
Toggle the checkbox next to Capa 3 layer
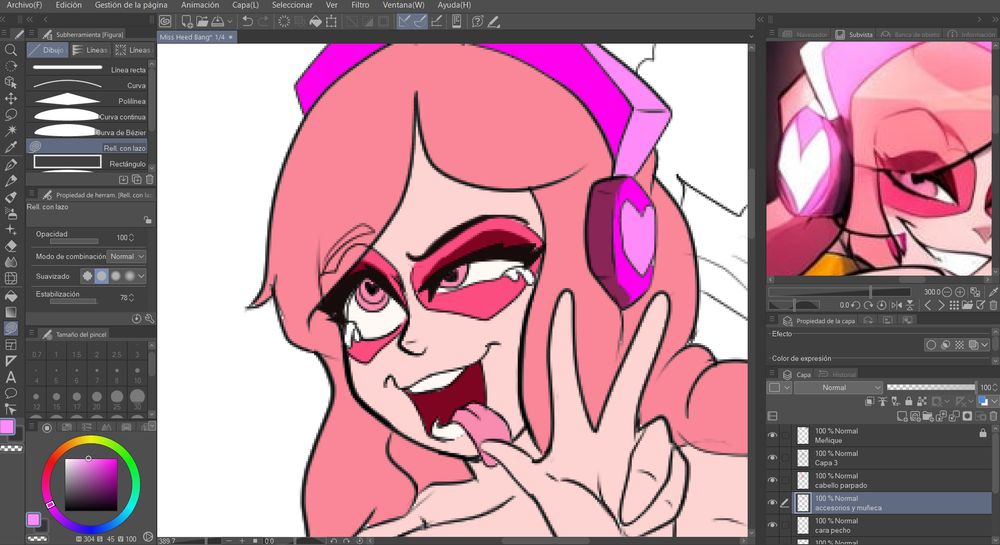coord(785,458)
